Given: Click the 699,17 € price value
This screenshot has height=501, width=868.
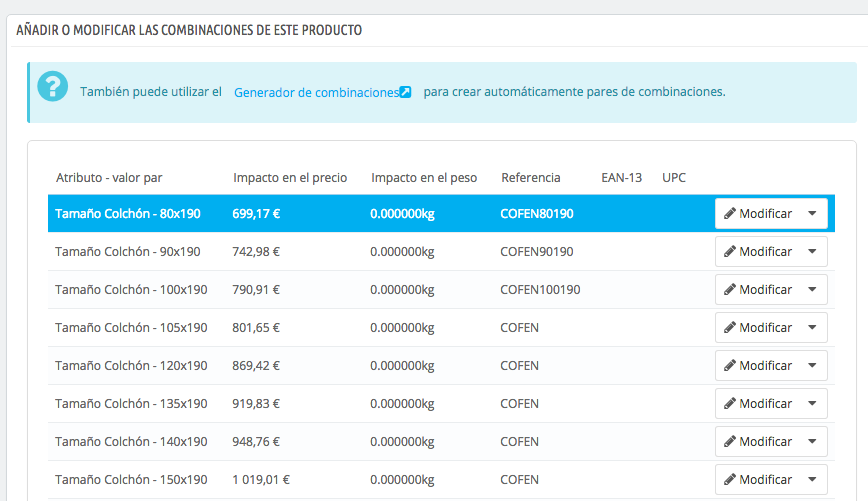Looking at the screenshot, I should 256,214.
